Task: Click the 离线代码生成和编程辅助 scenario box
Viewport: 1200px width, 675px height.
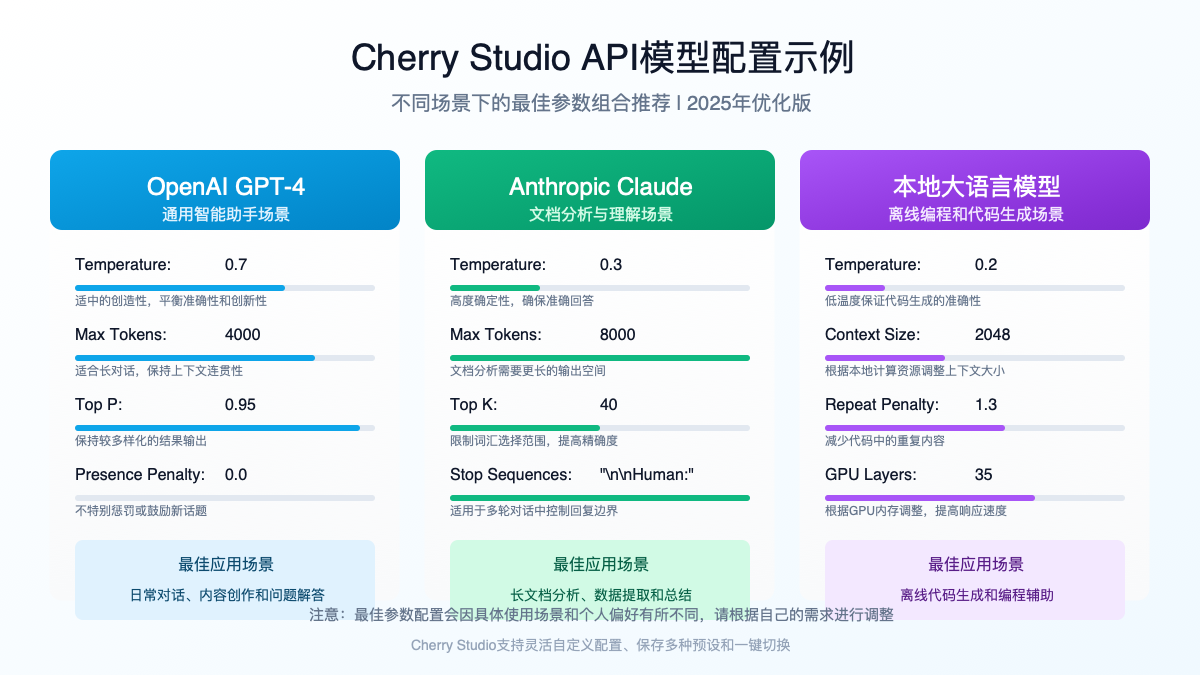Action: click(975, 580)
